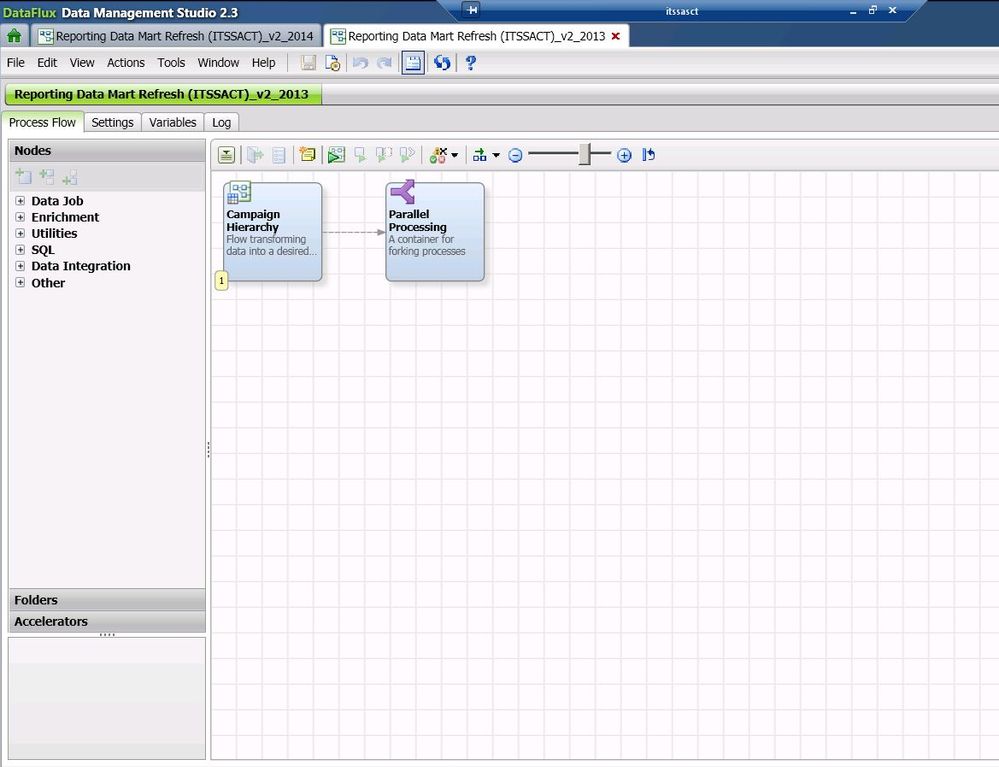Screen dimensions: 999x767
Task: Click the second add-node icon under Nodes
Action: (47, 176)
